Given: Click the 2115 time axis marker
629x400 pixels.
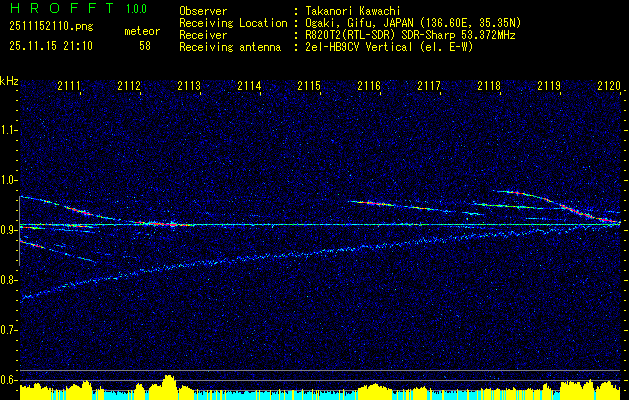Looking at the screenshot, I should point(309,85).
